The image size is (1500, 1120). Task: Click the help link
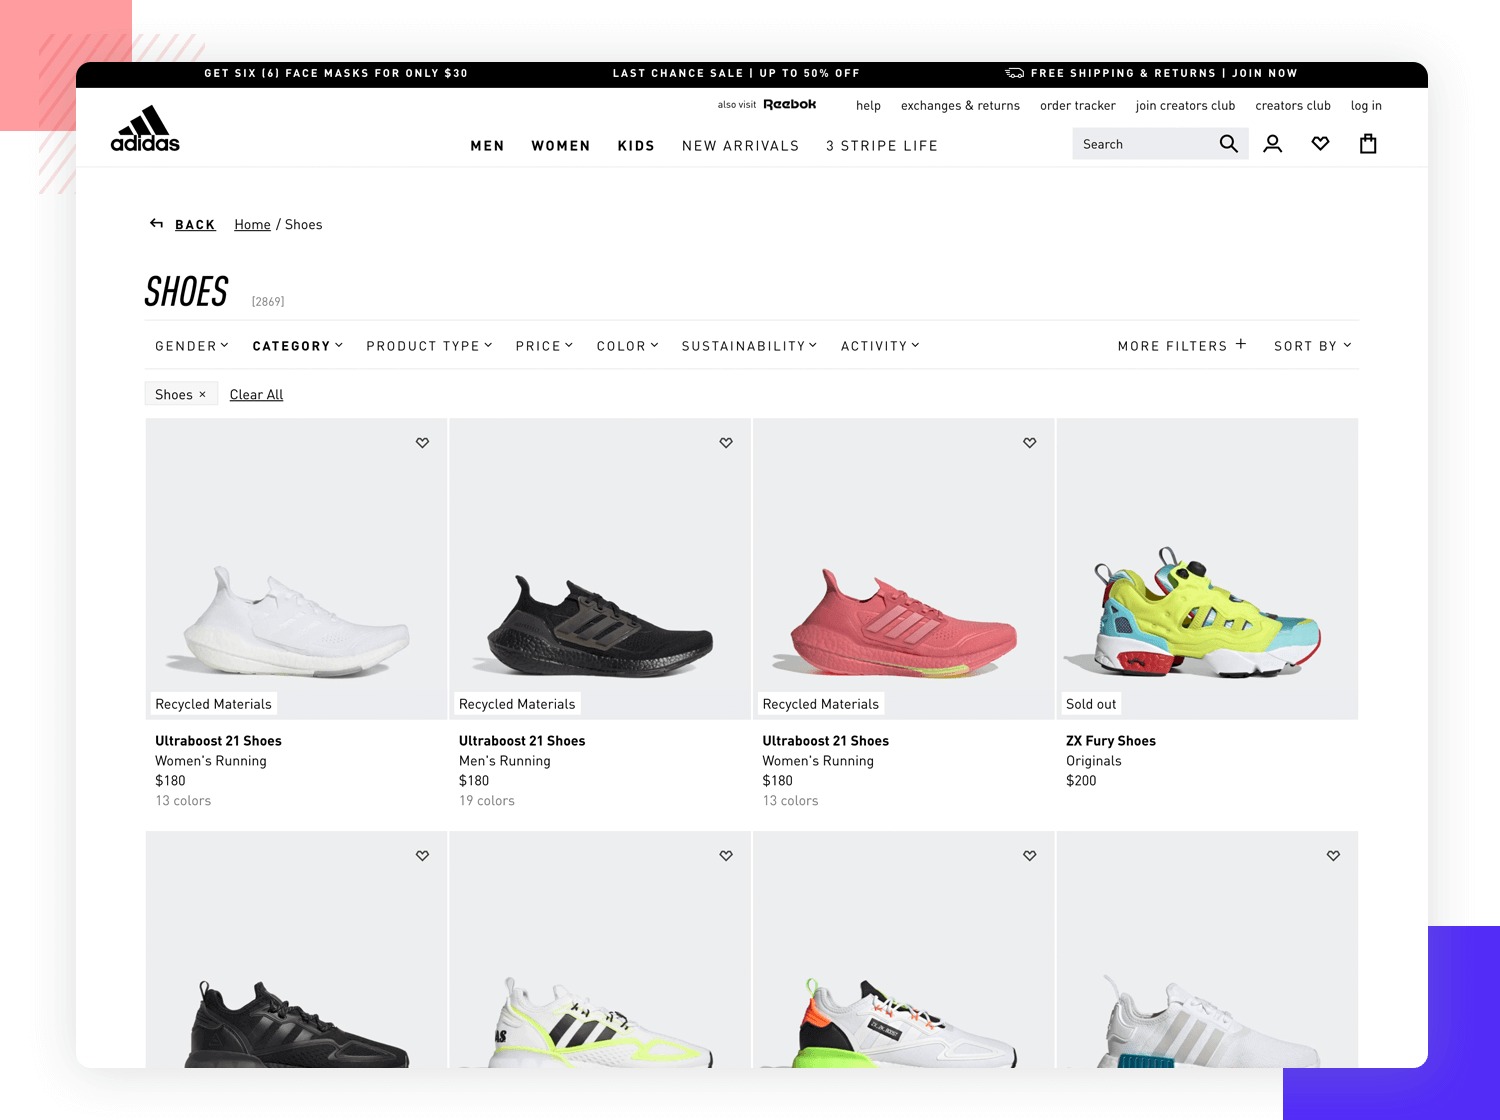[868, 105]
